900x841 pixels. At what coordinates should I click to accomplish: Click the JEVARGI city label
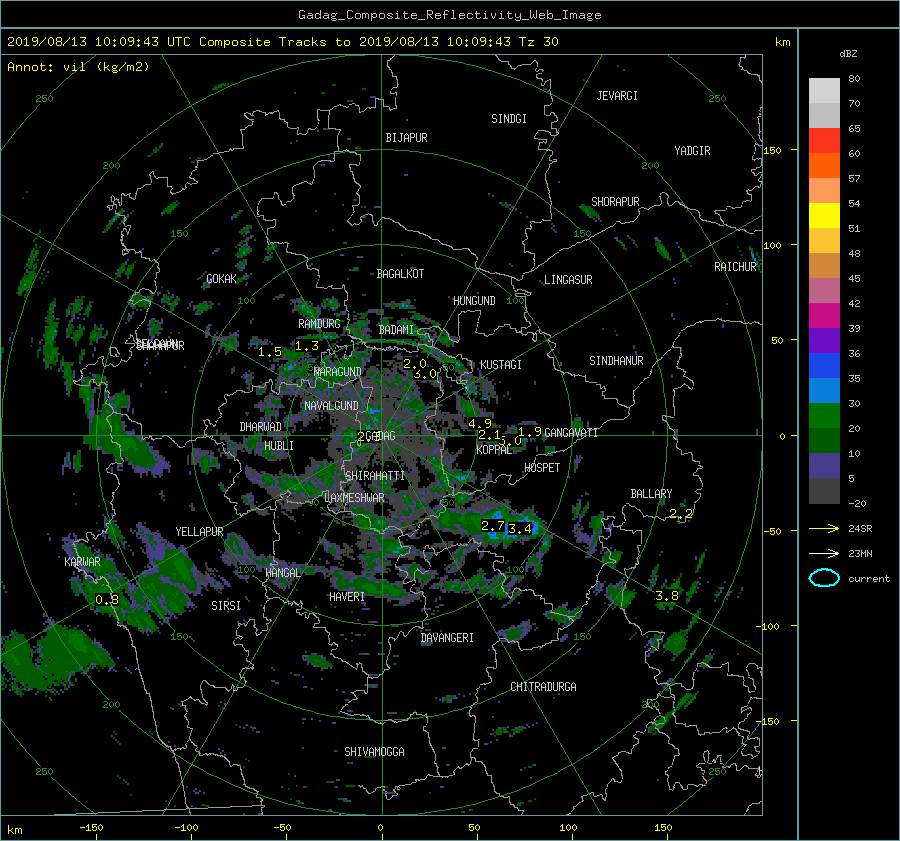[x=617, y=96]
